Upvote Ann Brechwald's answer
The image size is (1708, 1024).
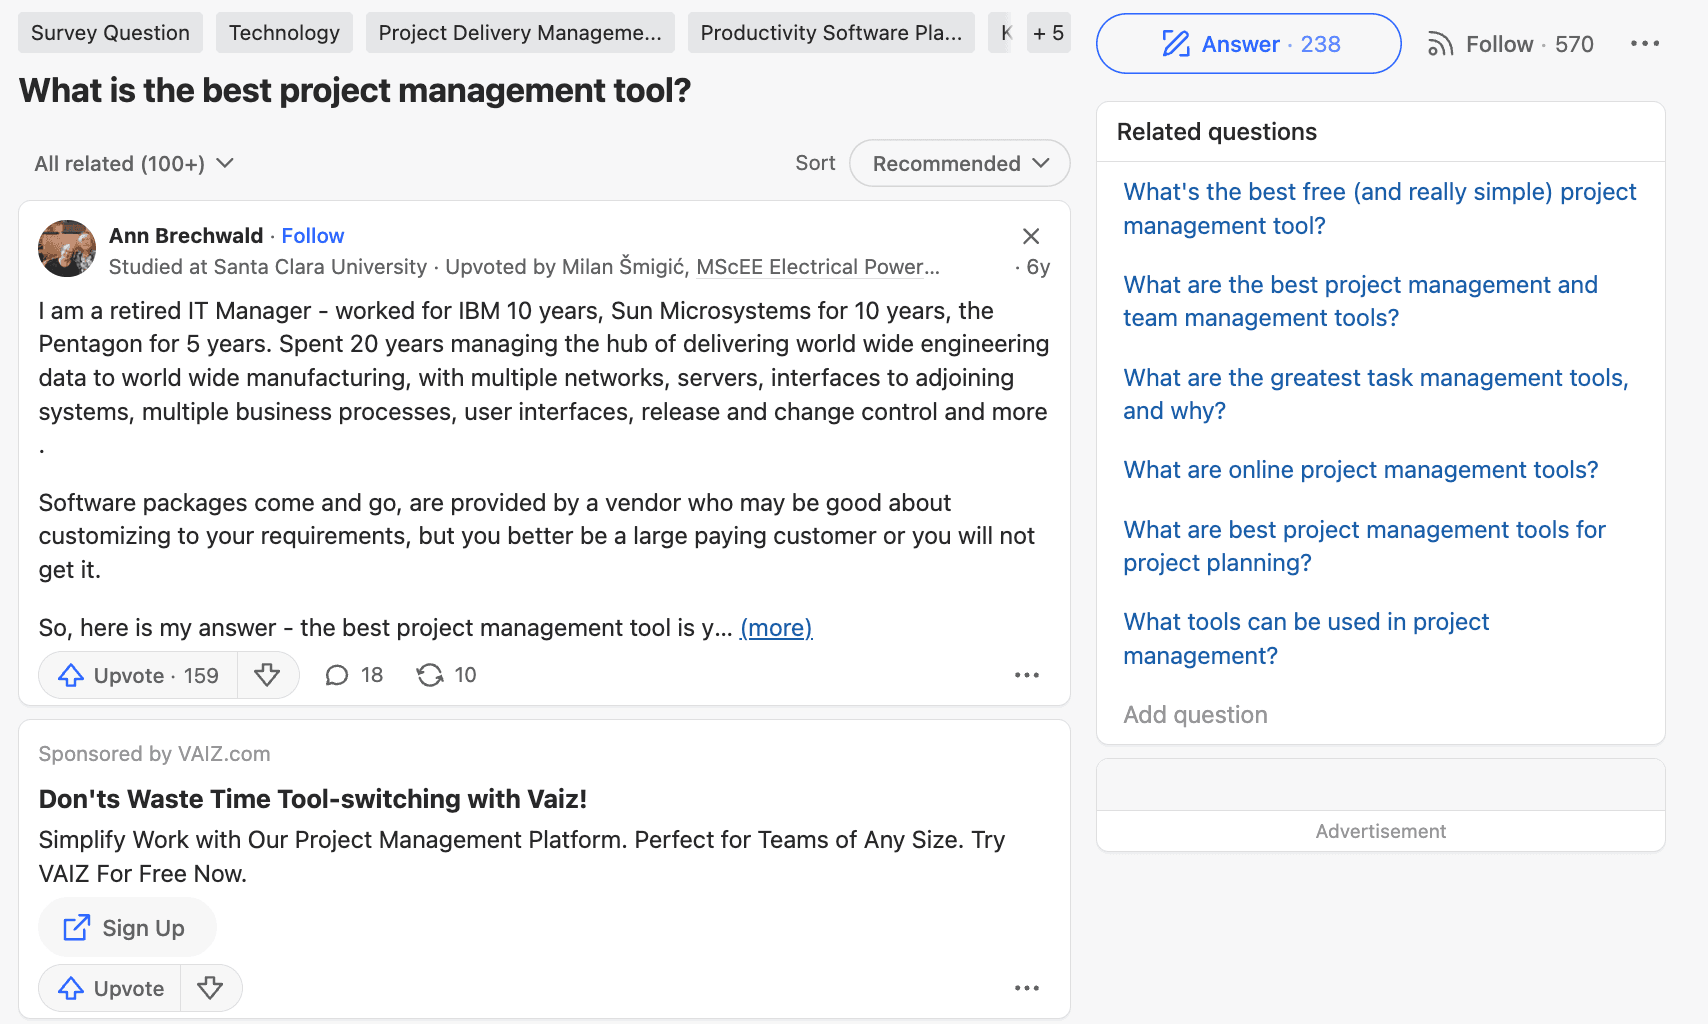tap(138, 675)
